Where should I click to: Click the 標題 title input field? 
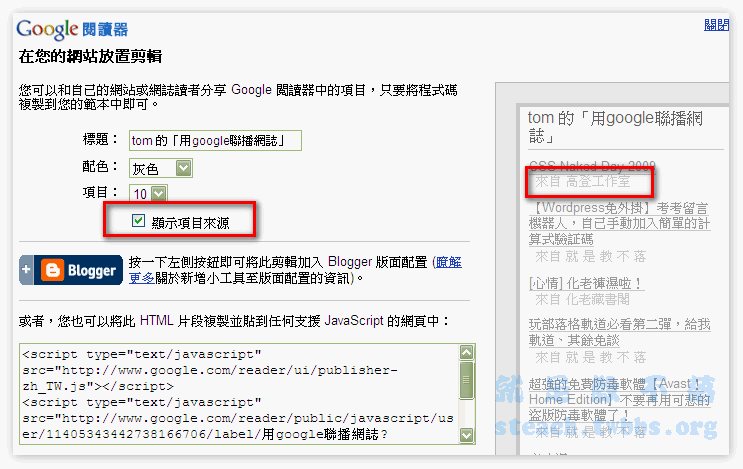(x=215, y=141)
